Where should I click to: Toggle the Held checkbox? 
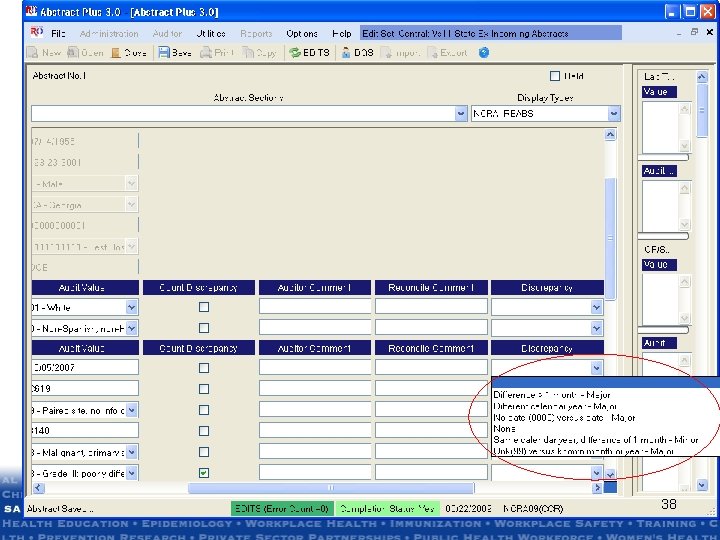[555, 76]
